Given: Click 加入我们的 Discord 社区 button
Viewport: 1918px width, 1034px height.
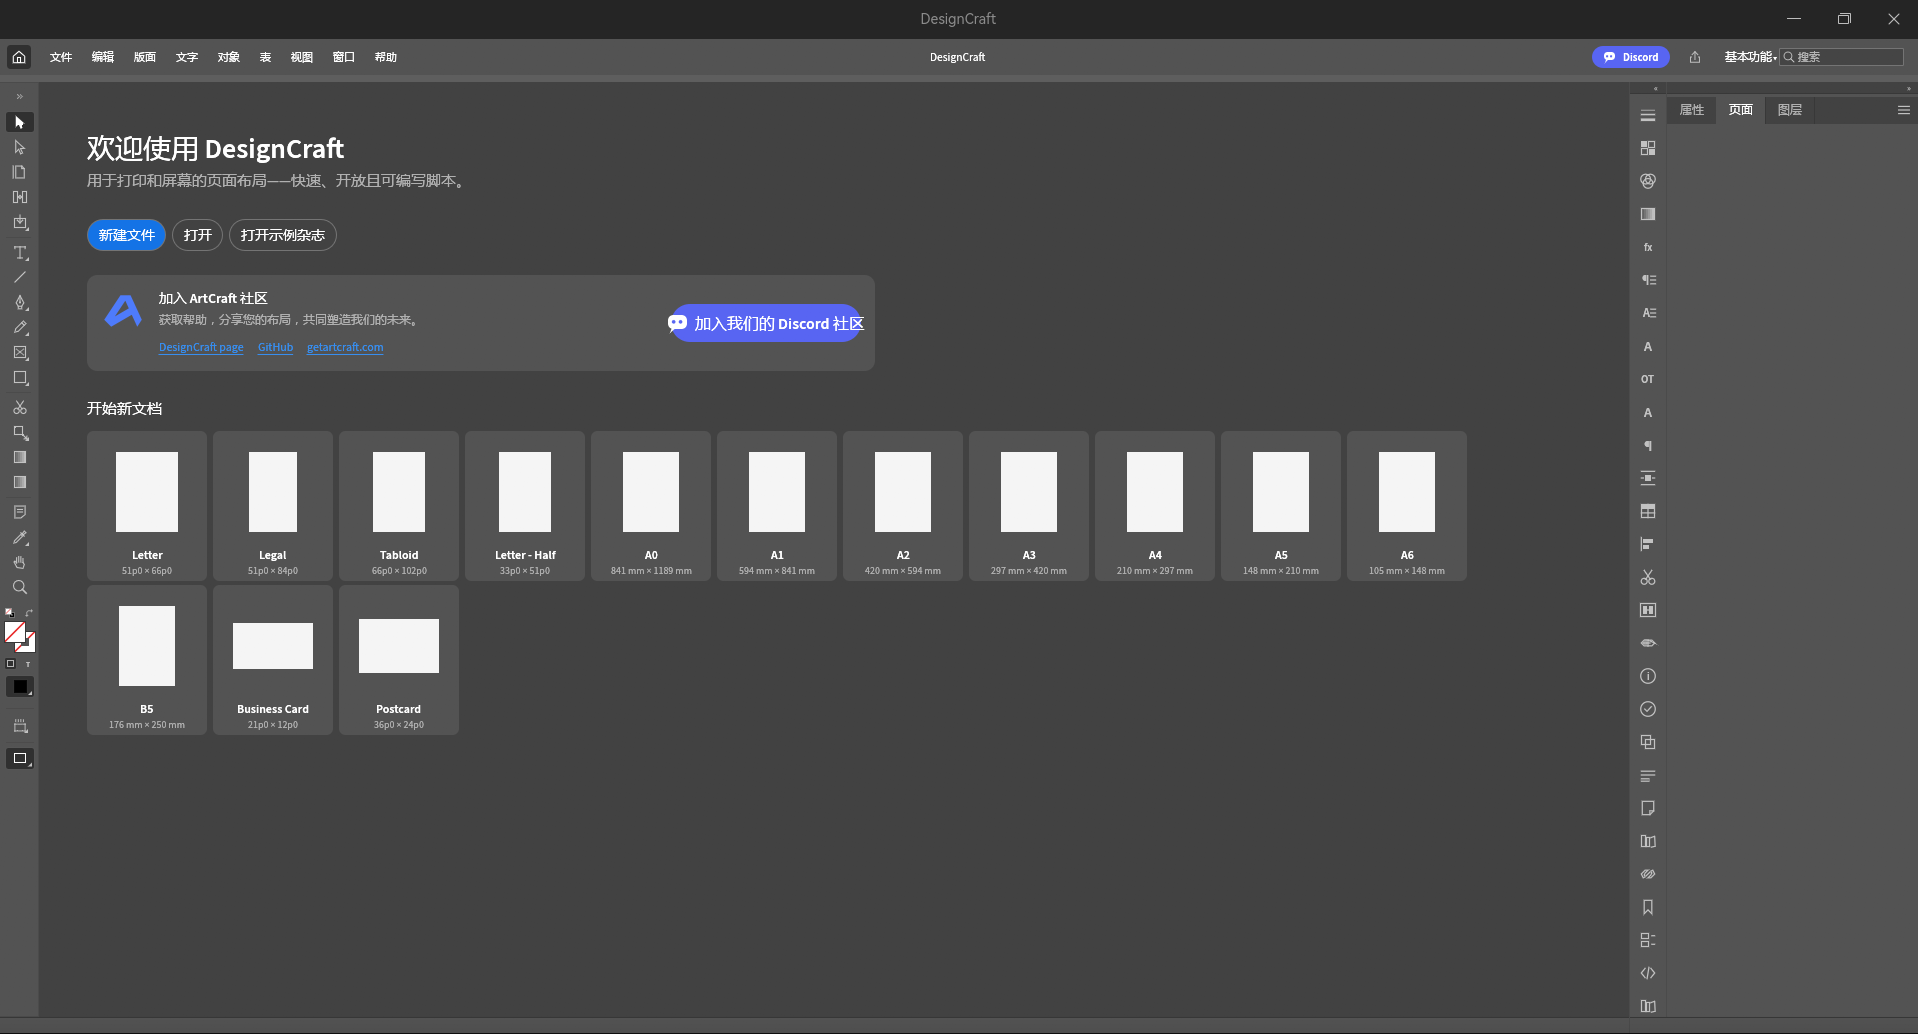Looking at the screenshot, I should (x=766, y=323).
